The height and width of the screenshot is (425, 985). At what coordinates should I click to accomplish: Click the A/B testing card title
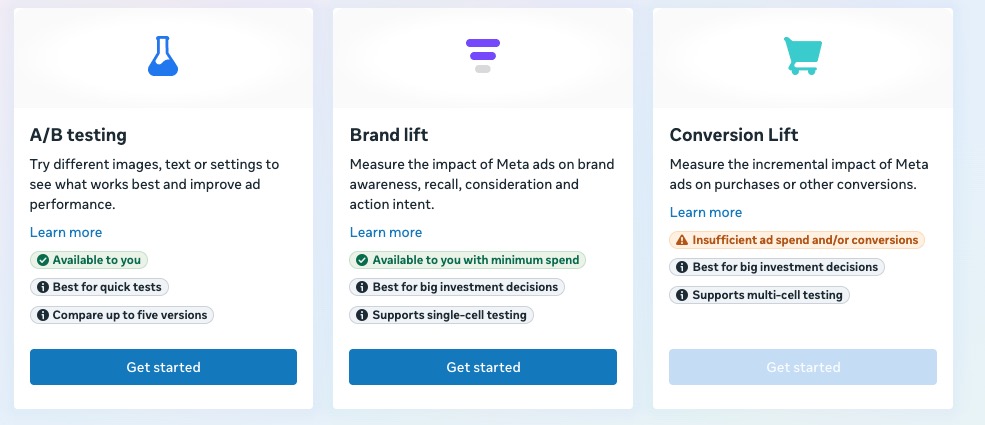tap(79, 135)
